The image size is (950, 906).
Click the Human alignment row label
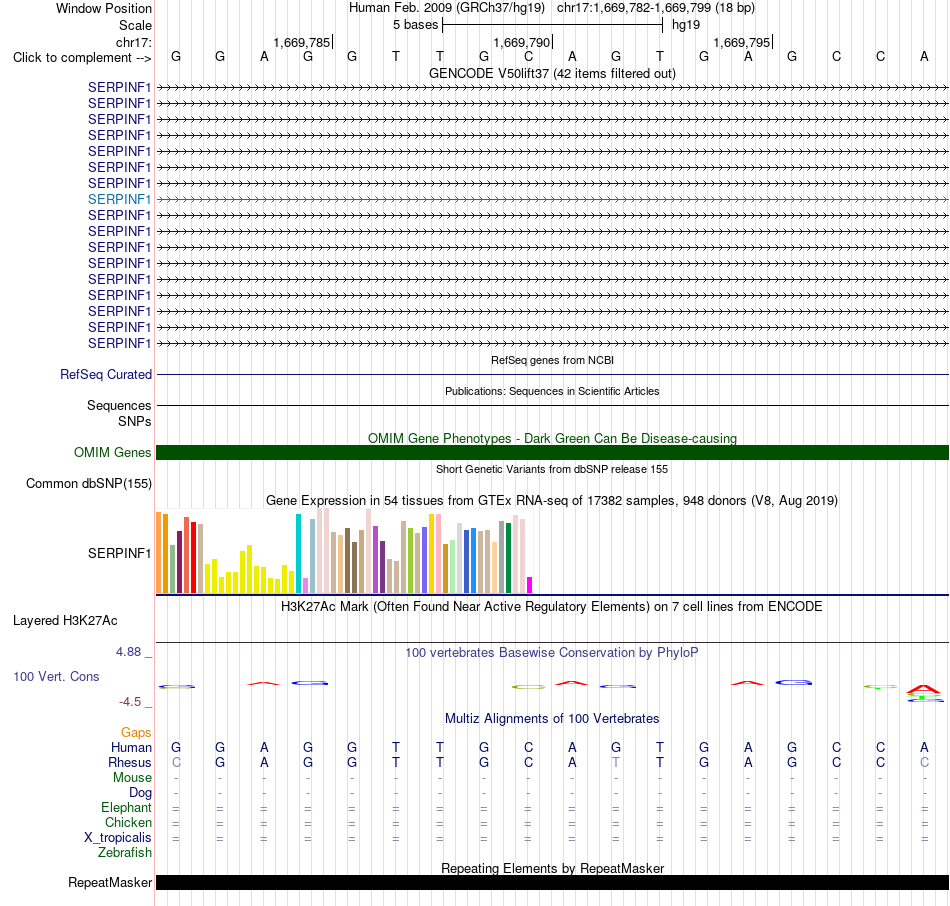131,748
